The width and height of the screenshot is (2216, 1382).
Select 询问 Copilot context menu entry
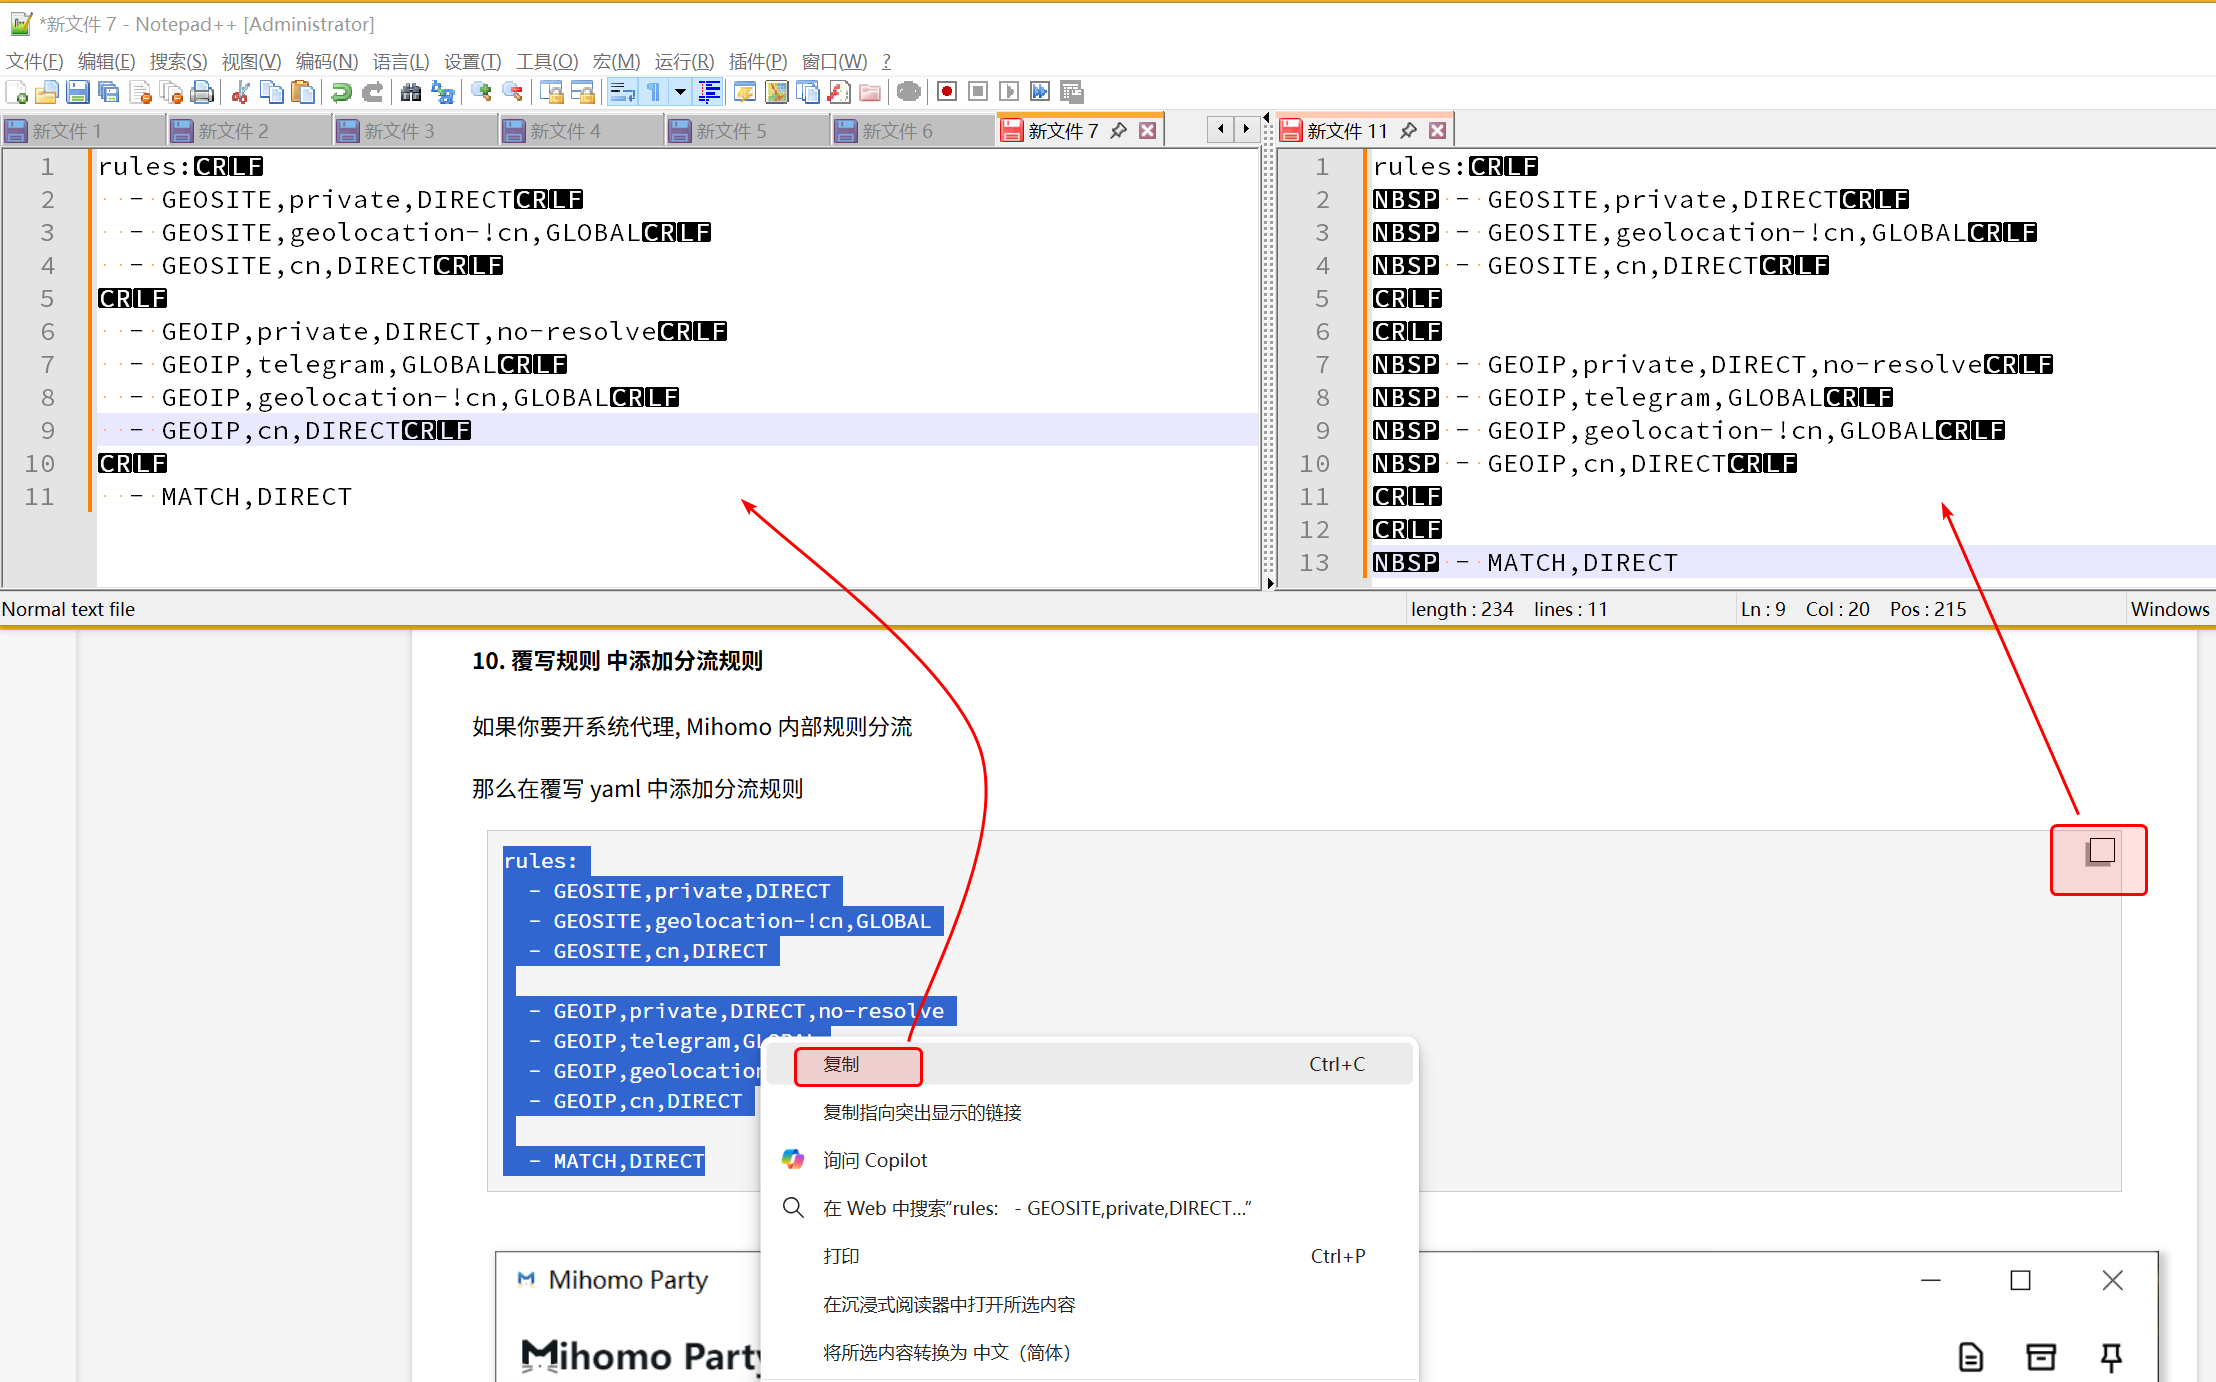[874, 1160]
